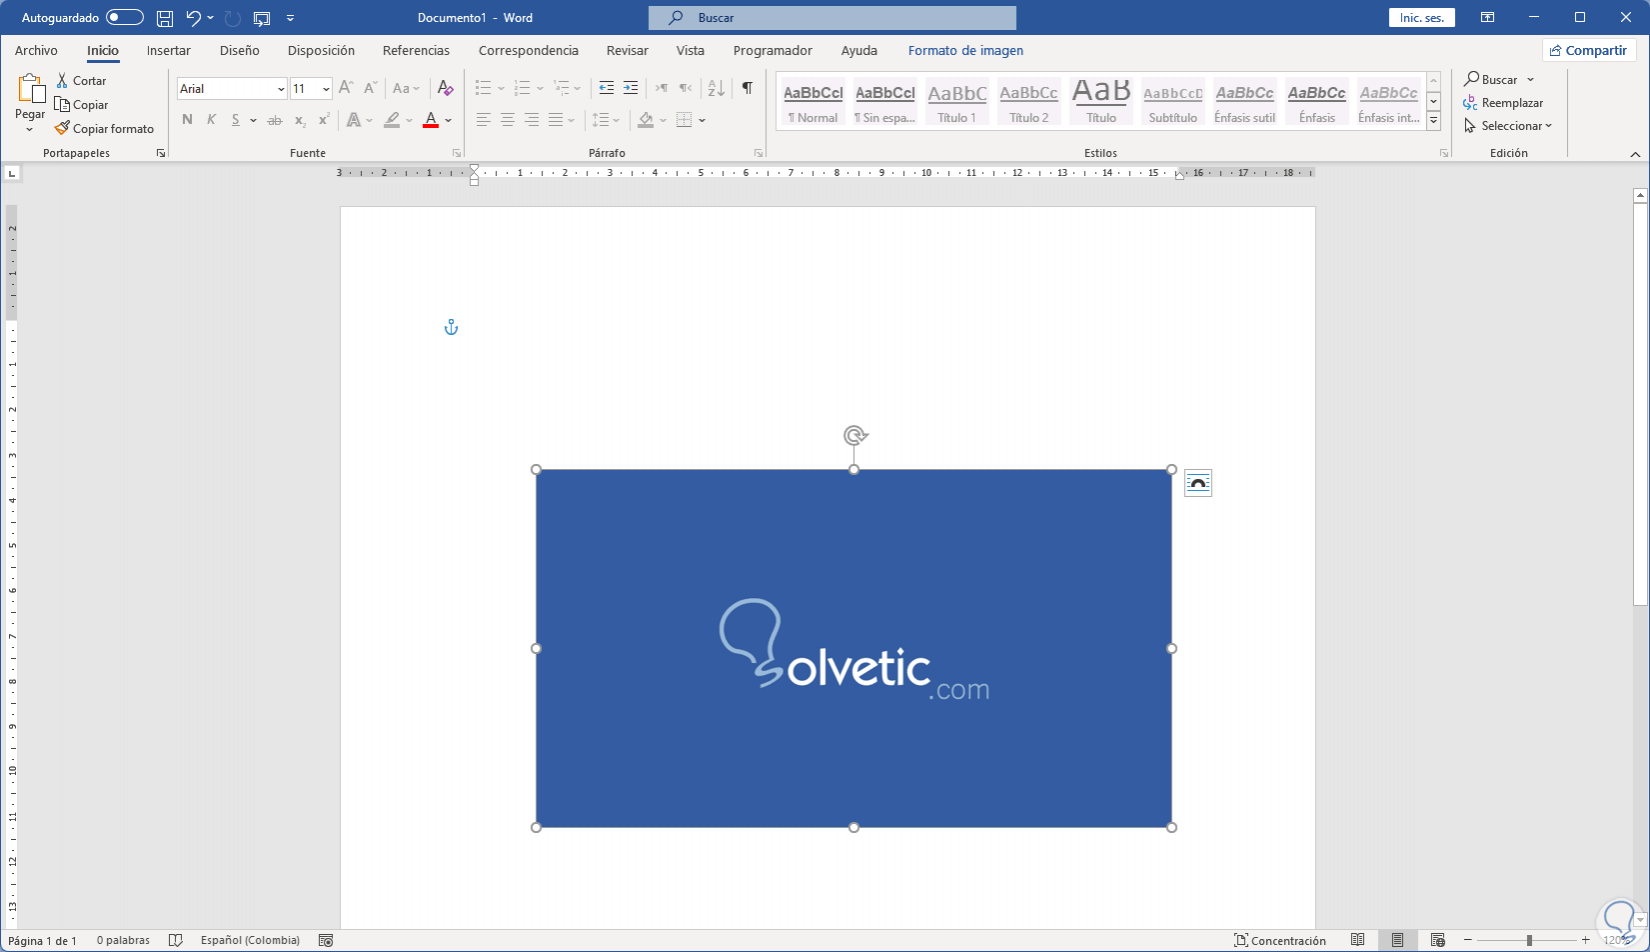Open the font name dropdown (Arial)
Screen dimensions: 1650x952
(x=281, y=89)
